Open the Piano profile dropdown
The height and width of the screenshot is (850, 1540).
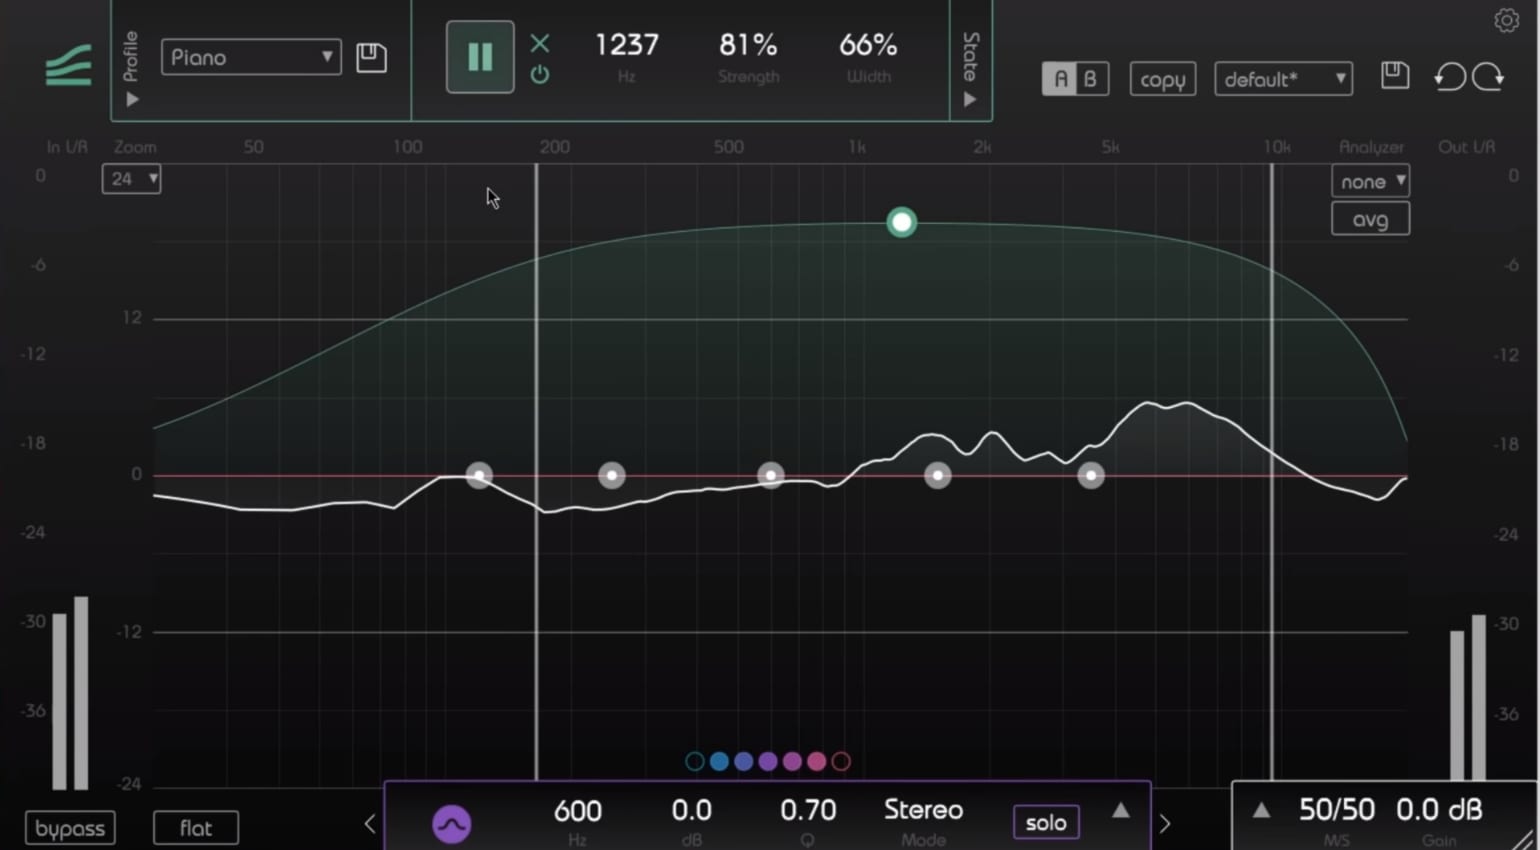(251, 57)
